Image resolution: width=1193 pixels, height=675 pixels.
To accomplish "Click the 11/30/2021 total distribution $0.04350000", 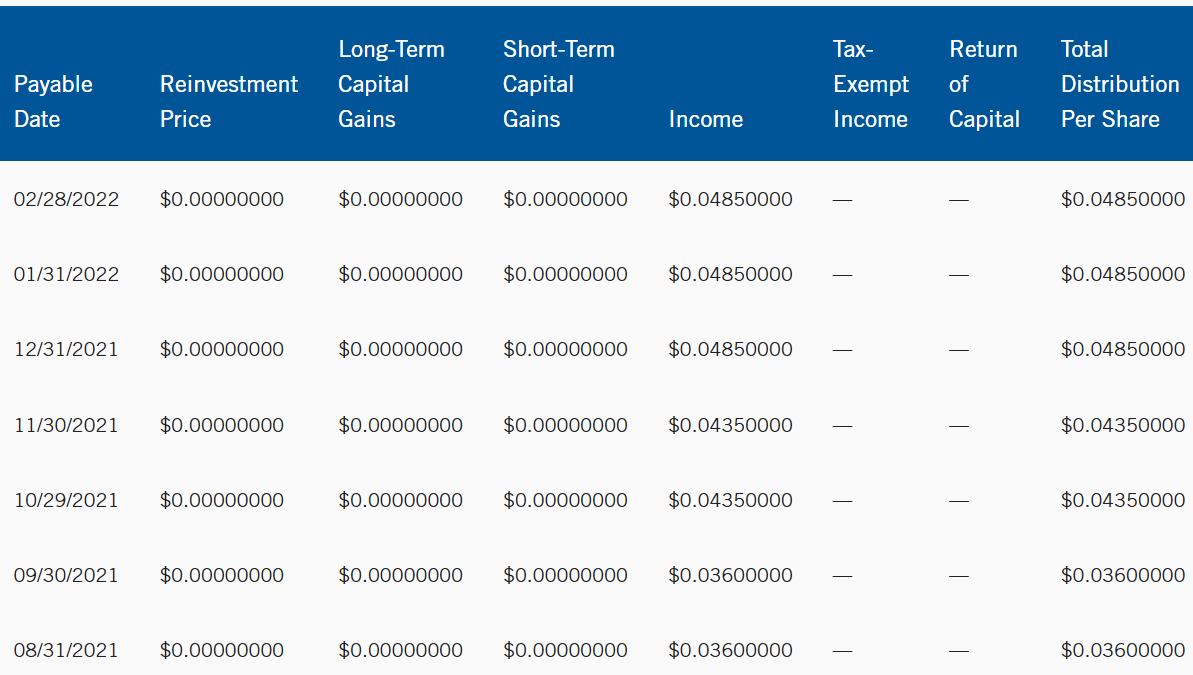I will [1123, 425].
